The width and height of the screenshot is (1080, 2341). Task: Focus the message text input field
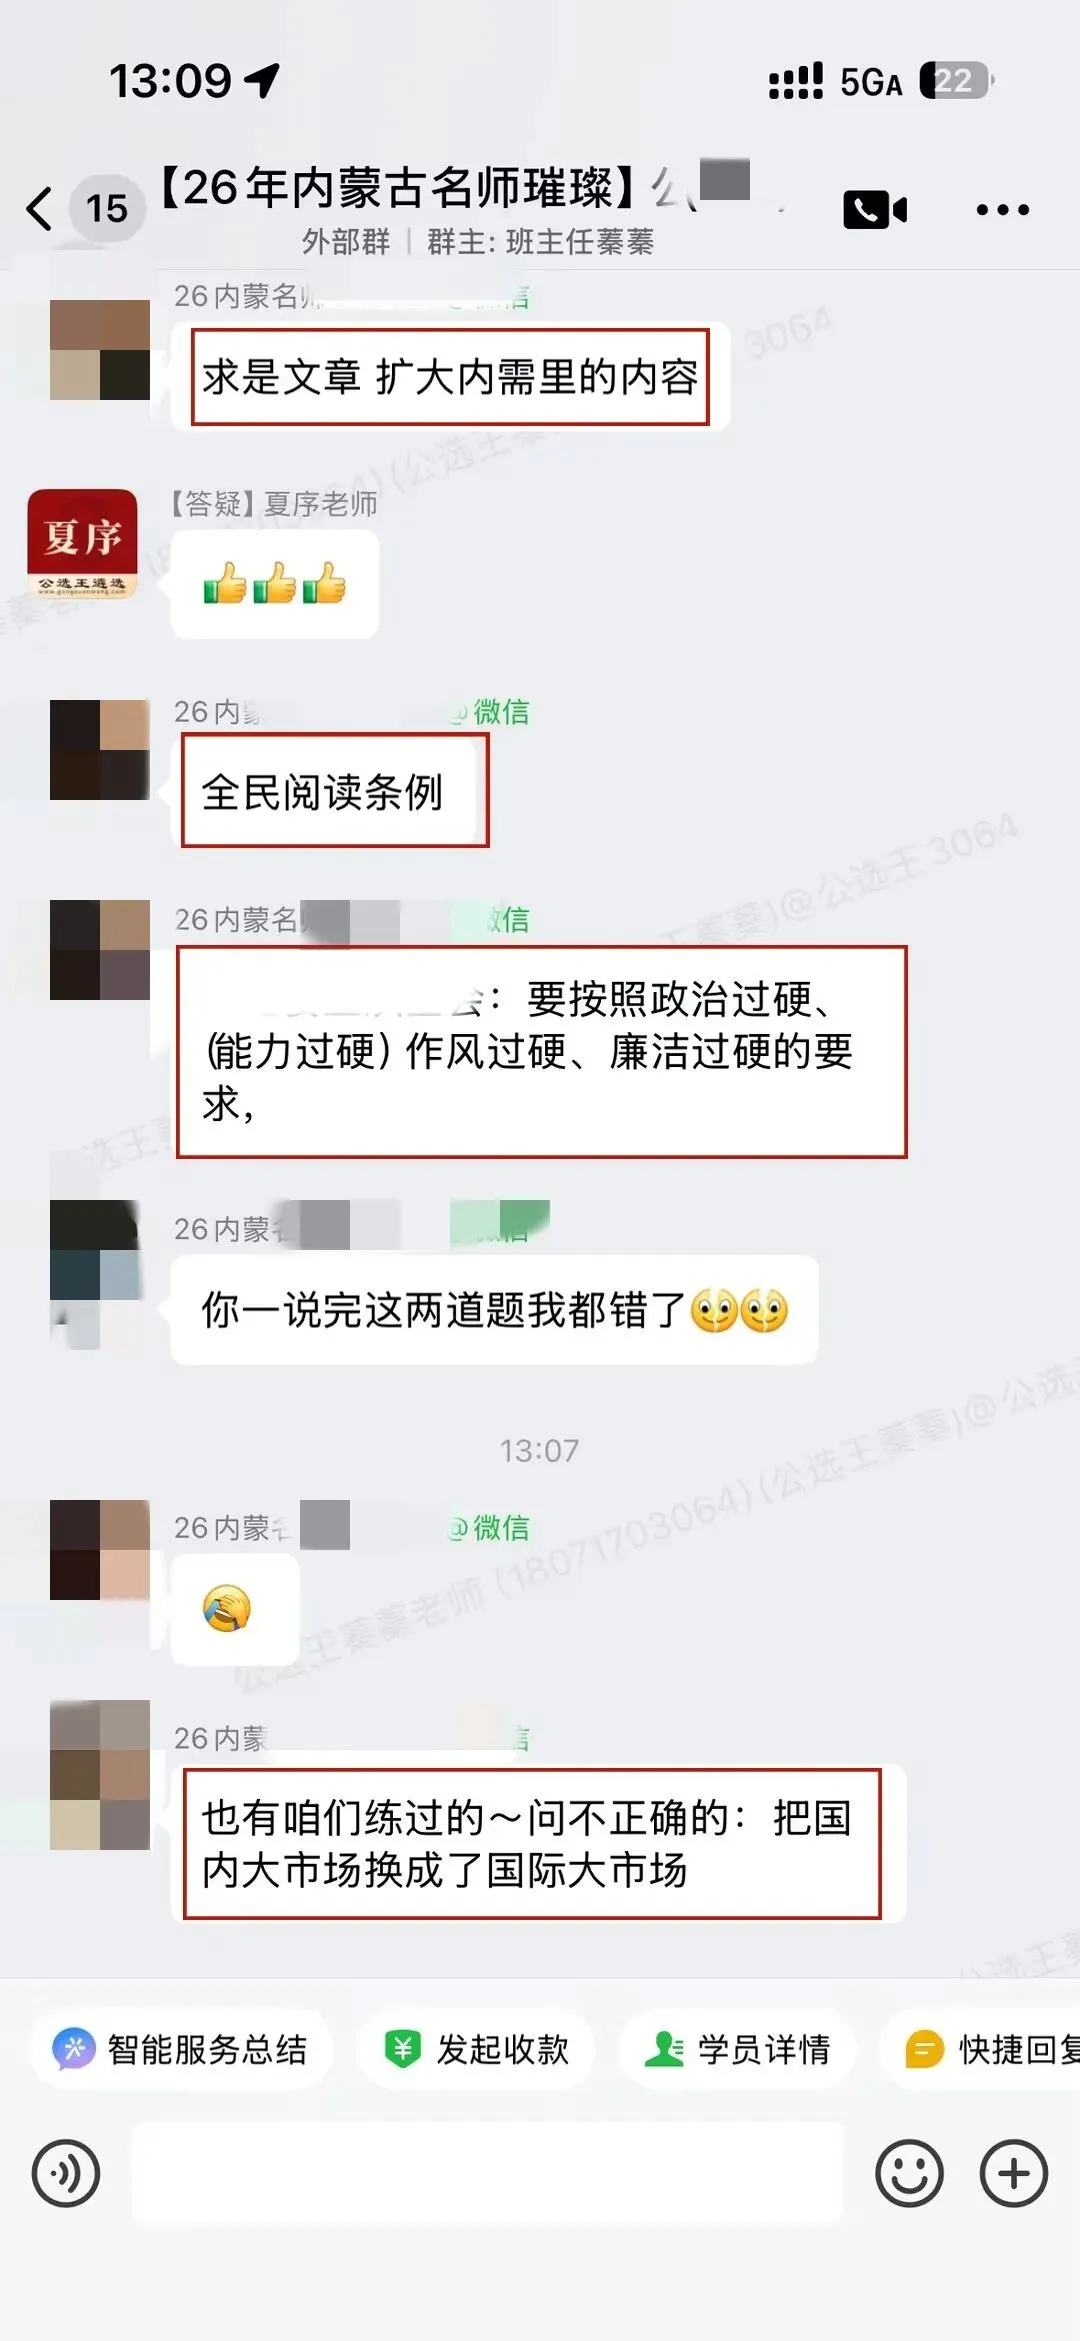487,2173
